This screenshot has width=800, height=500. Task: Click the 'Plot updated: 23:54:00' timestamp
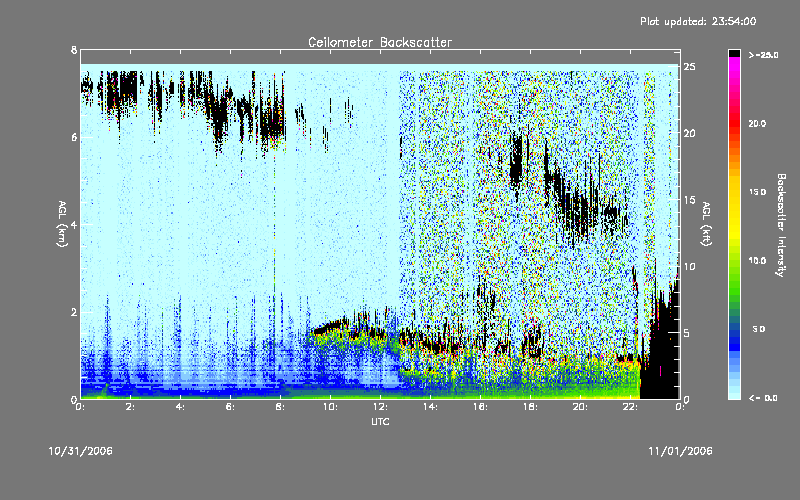pos(698,21)
